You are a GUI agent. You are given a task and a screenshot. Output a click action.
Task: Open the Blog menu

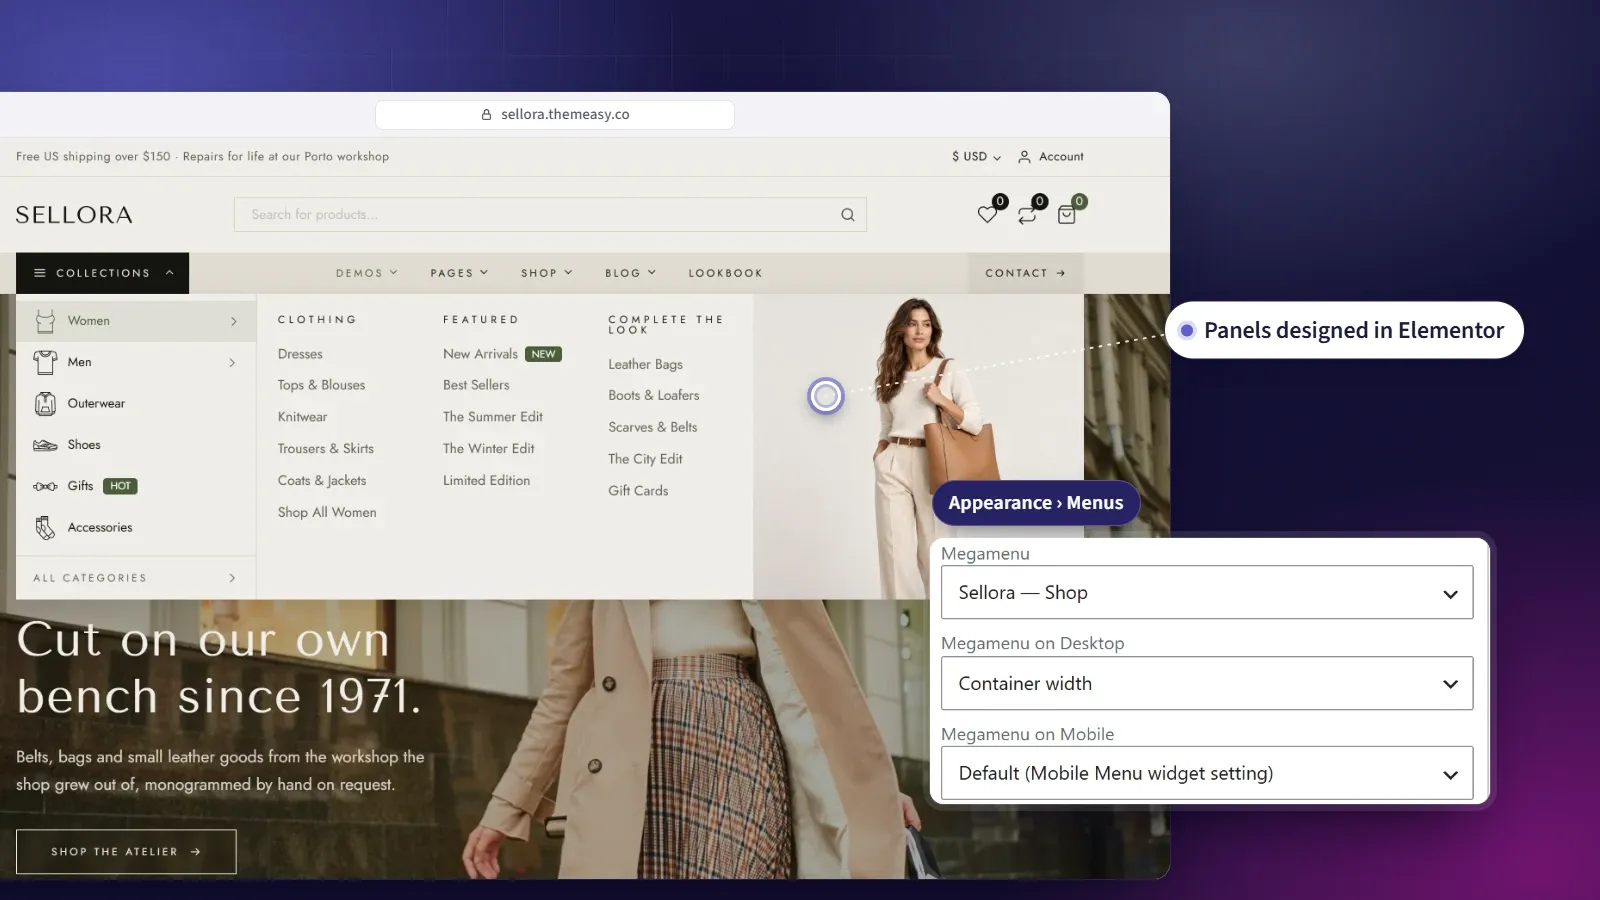(x=630, y=273)
